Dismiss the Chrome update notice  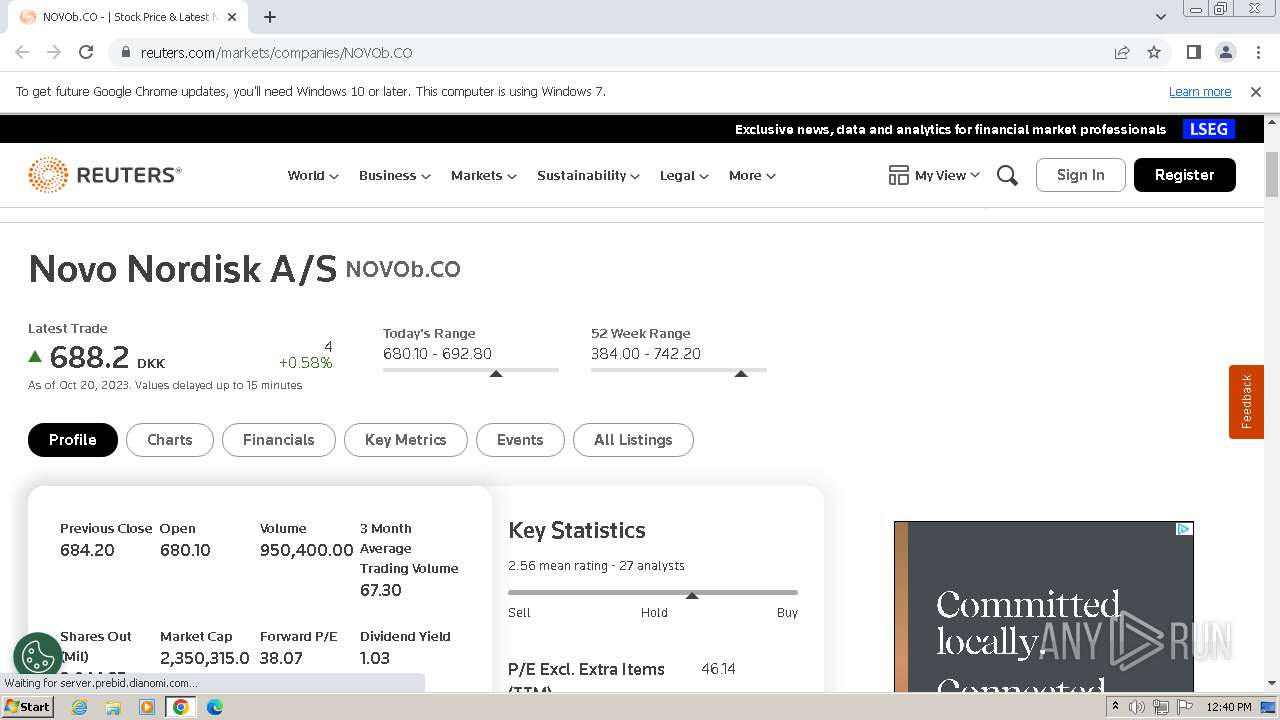[x=1256, y=91]
